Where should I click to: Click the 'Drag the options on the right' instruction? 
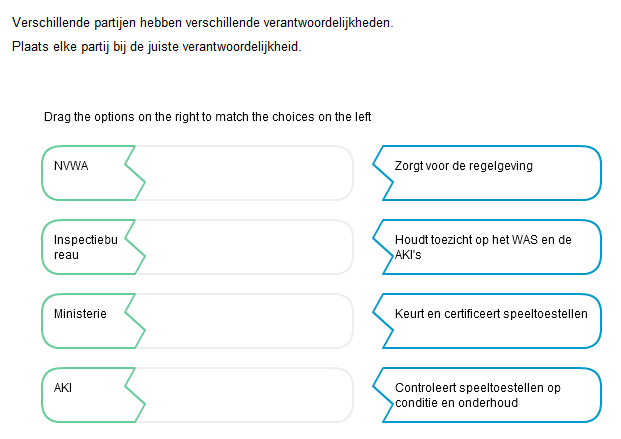(x=208, y=117)
